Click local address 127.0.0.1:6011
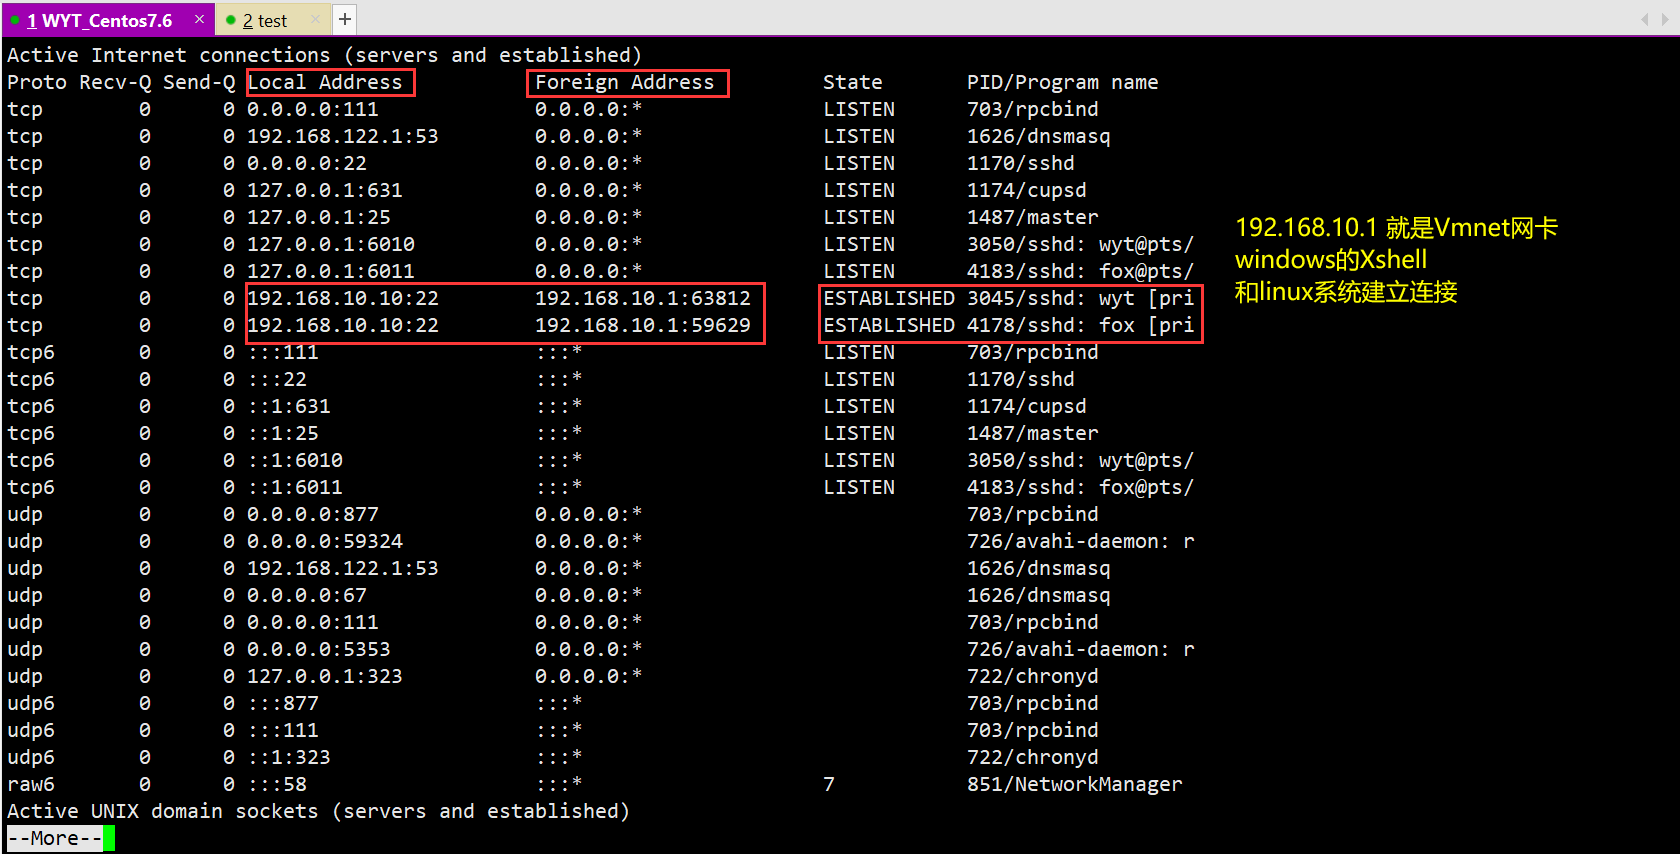1680x854 pixels. (331, 271)
